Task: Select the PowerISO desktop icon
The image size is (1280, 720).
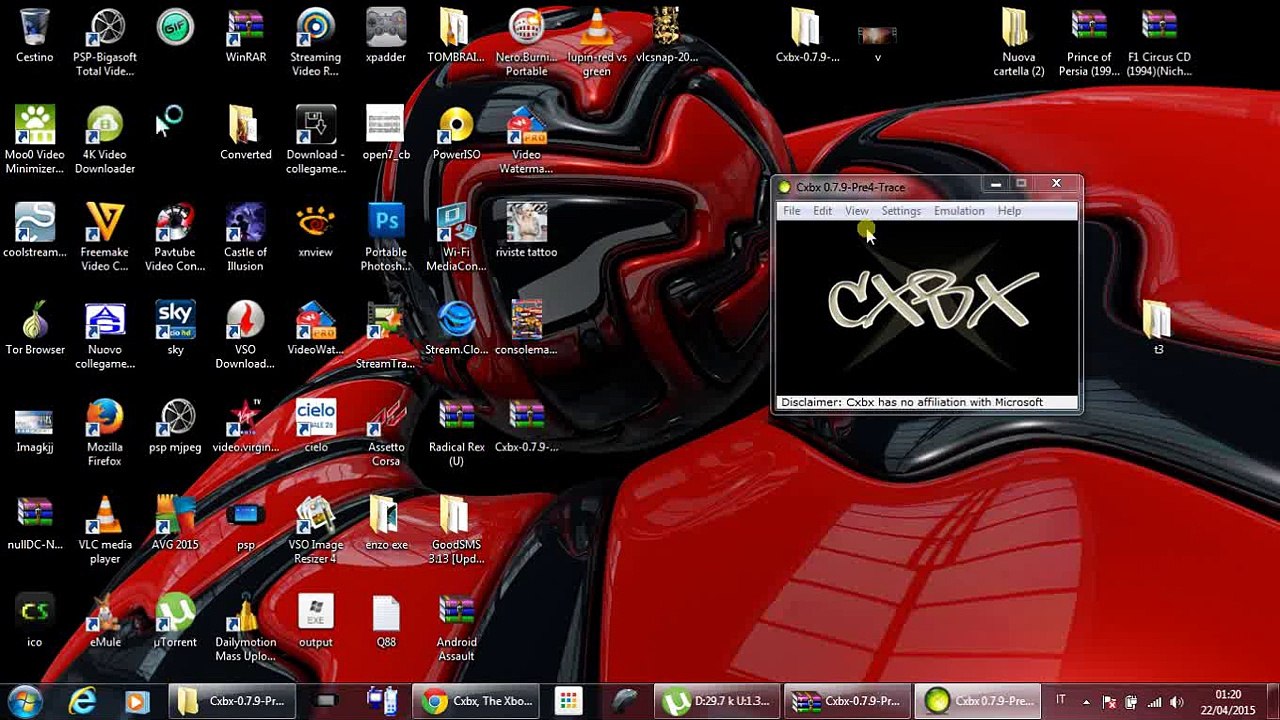Action: tap(456, 134)
